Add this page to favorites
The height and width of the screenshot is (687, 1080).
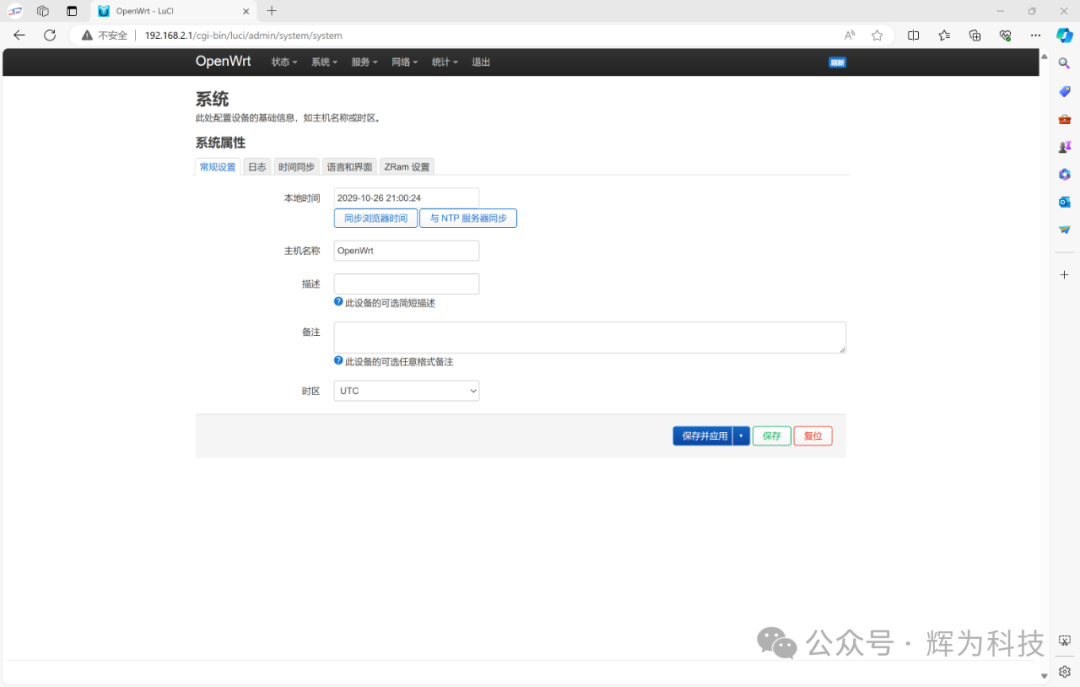(877, 34)
